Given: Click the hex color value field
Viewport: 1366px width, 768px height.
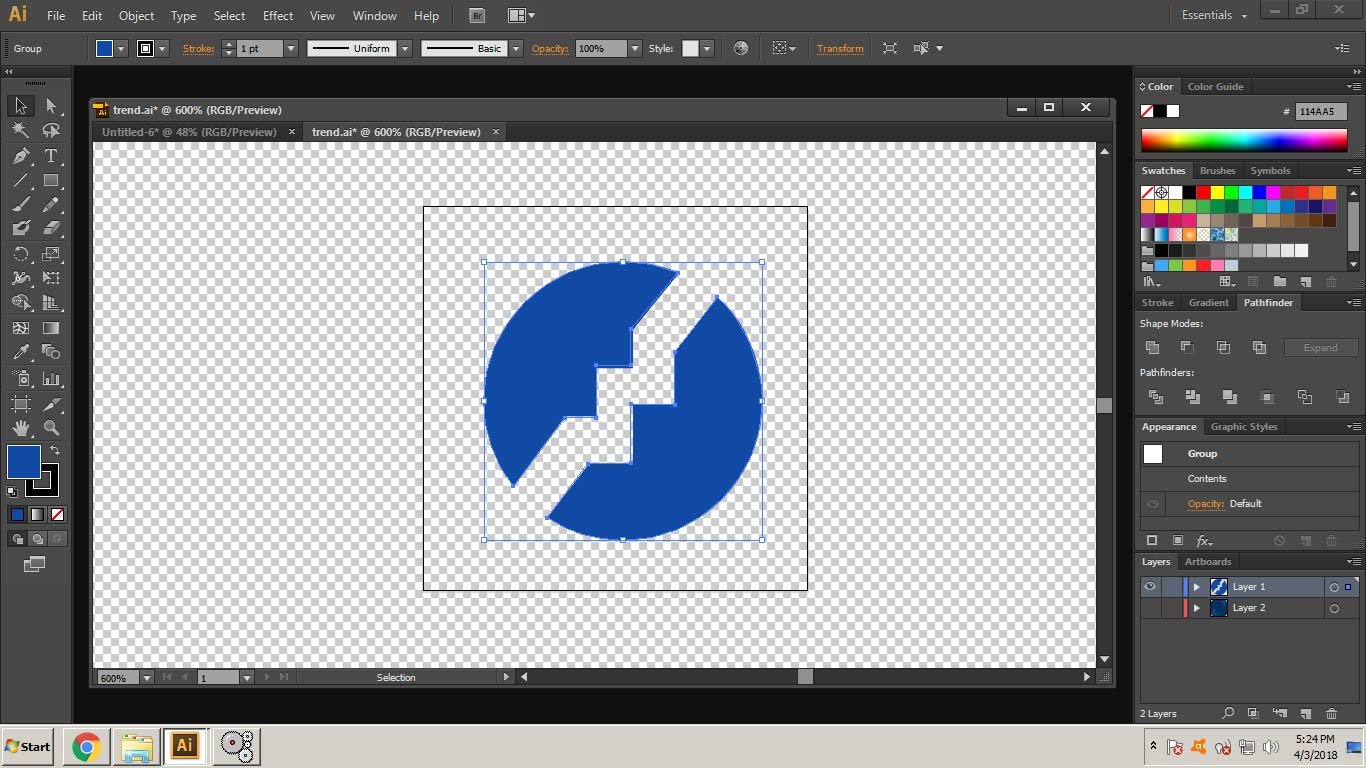Looking at the screenshot, I should pos(1321,112).
